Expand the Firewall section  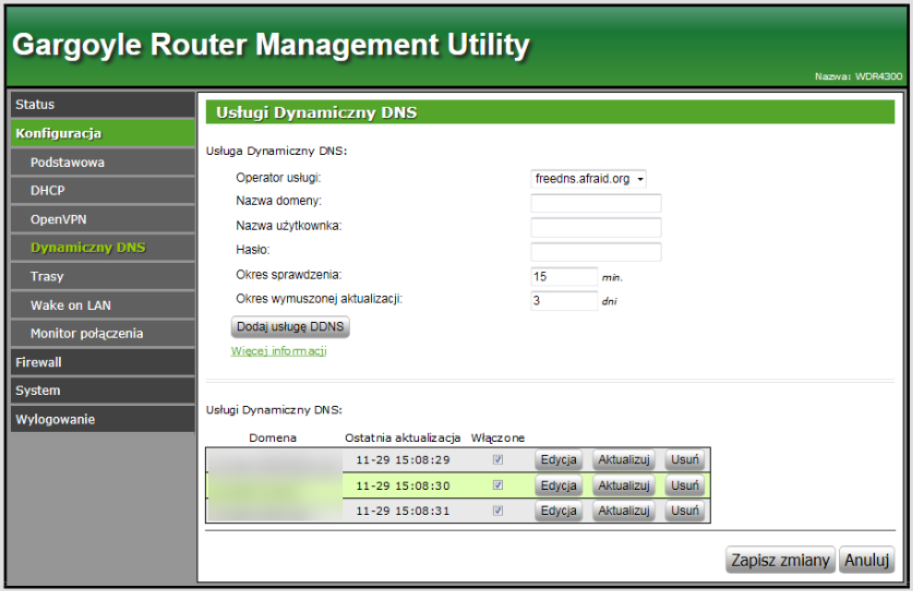(x=100, y=362)
